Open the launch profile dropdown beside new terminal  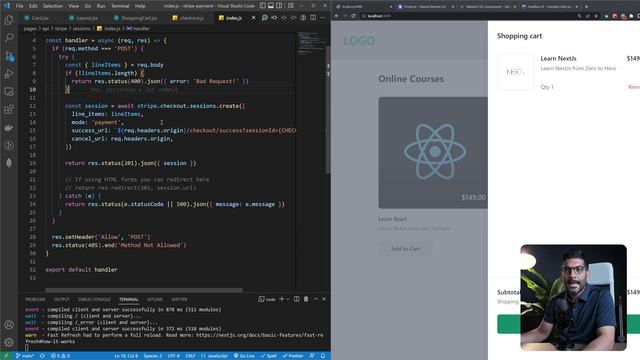(x=288, y=299)
